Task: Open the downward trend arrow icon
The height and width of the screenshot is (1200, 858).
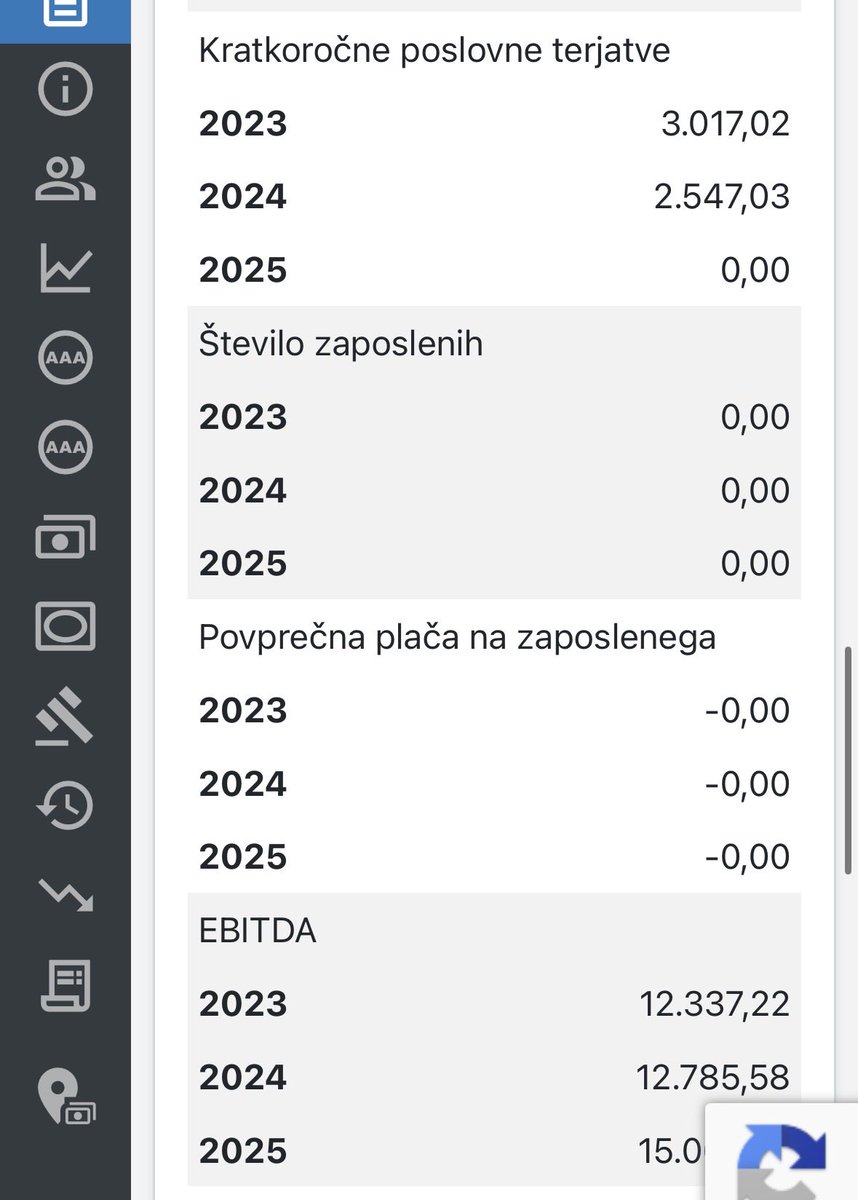Action: [65, 893]
